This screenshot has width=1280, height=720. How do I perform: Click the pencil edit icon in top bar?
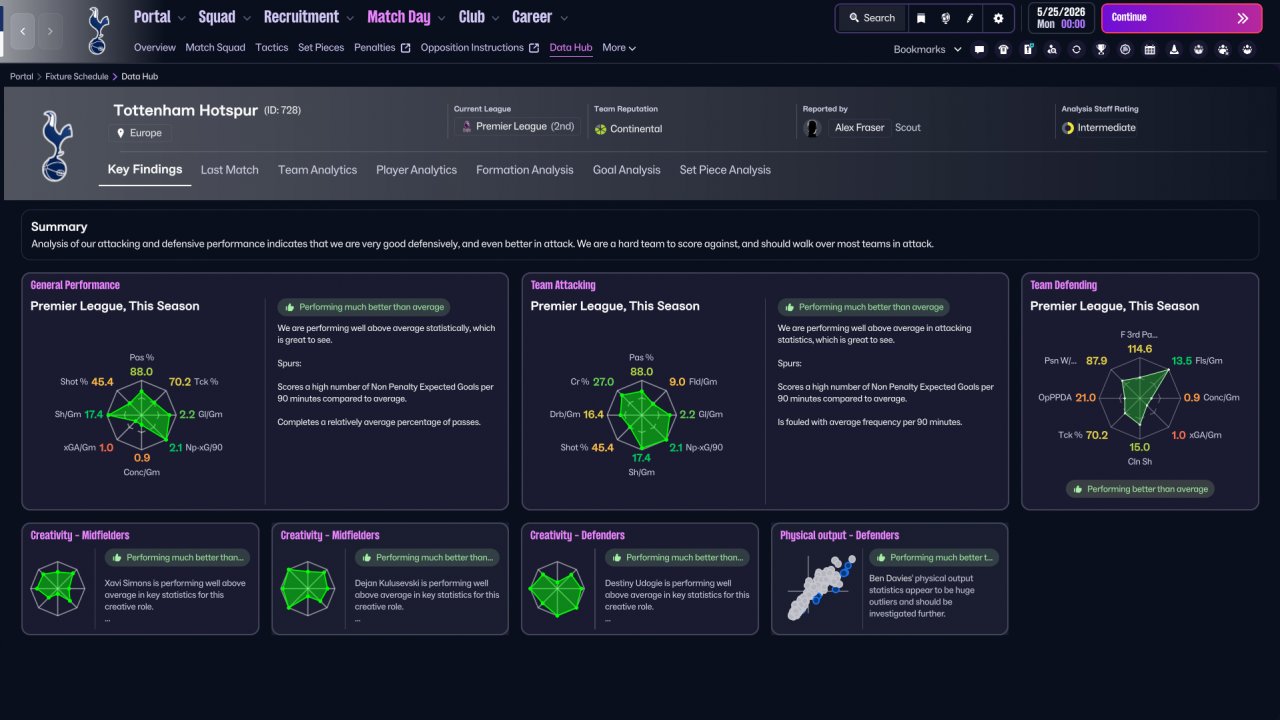[x=970, y=18]
